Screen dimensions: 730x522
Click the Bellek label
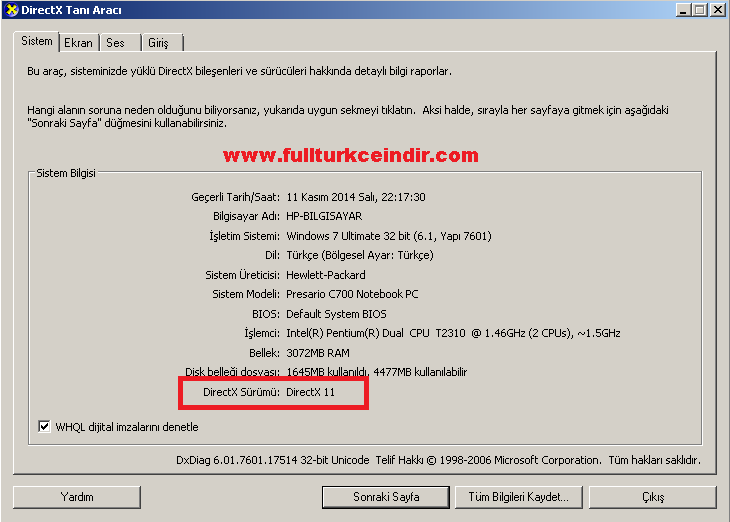pyautogui.click(x=264, y=353)
